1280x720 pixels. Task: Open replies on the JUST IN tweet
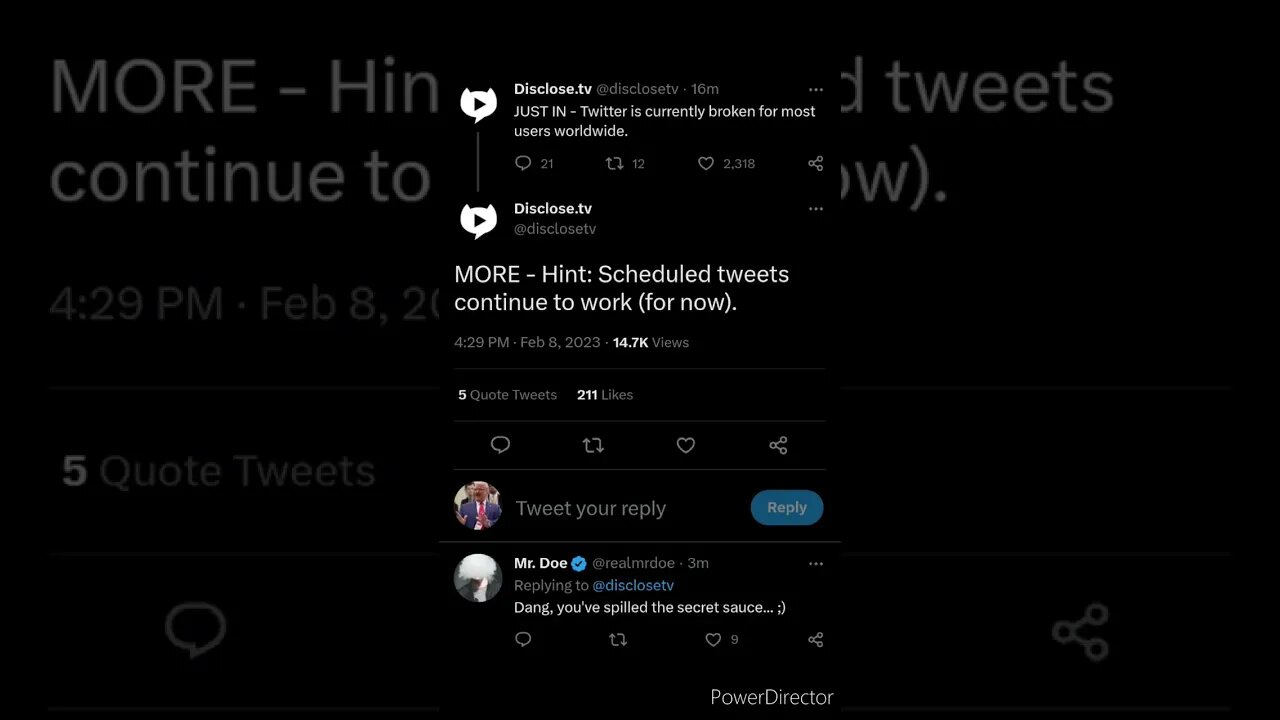click(523, 163)
